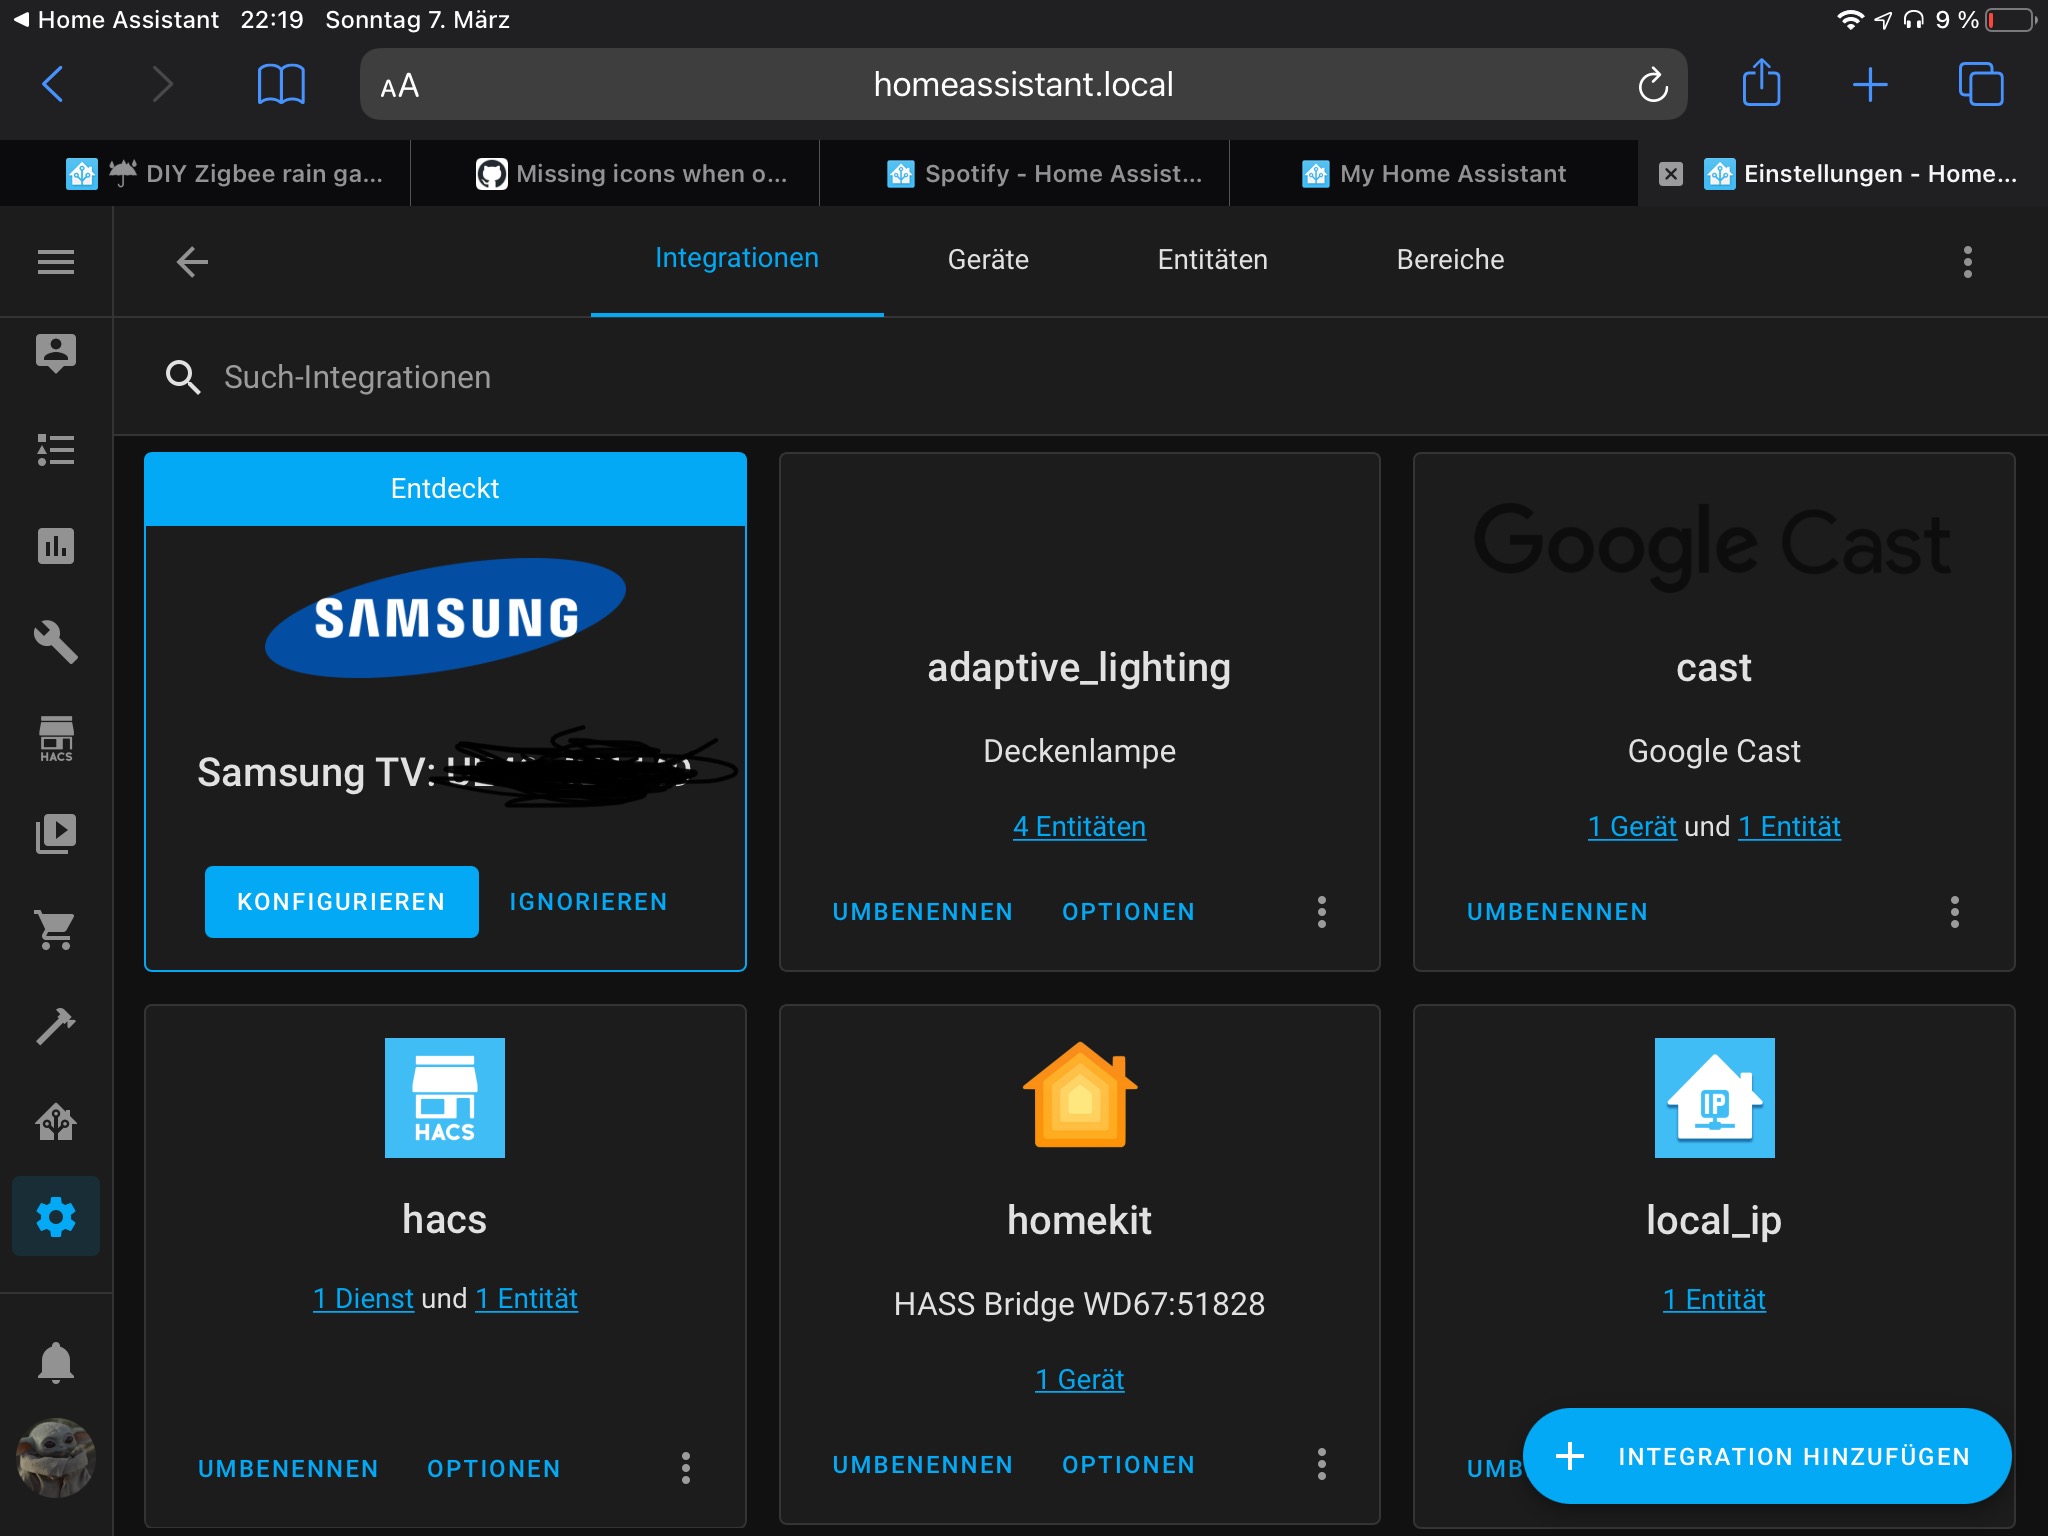Screen dimensions: 2048x1536
Task: Open the hacs card three-dot menu
Action: click(x=686, y=1468)
